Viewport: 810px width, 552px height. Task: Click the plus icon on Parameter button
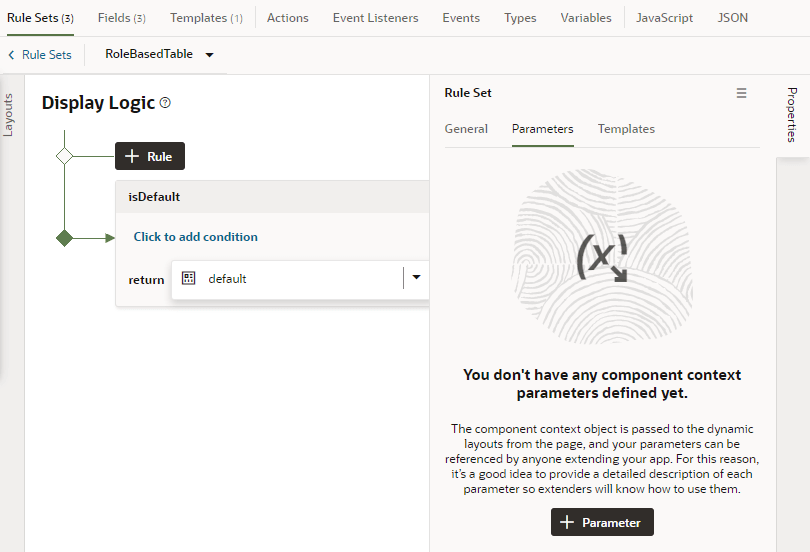point(567,522)
